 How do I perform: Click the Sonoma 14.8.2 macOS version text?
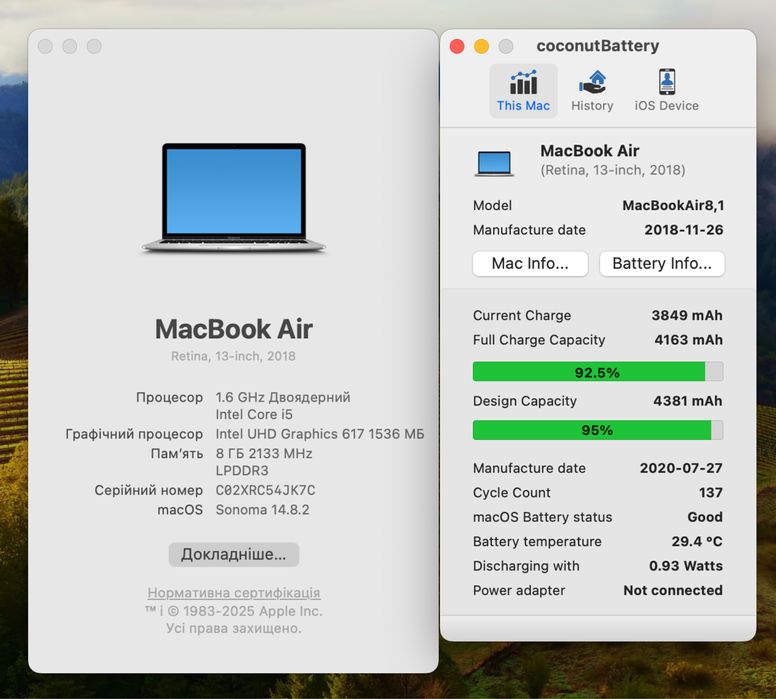(x=262, y=510)
